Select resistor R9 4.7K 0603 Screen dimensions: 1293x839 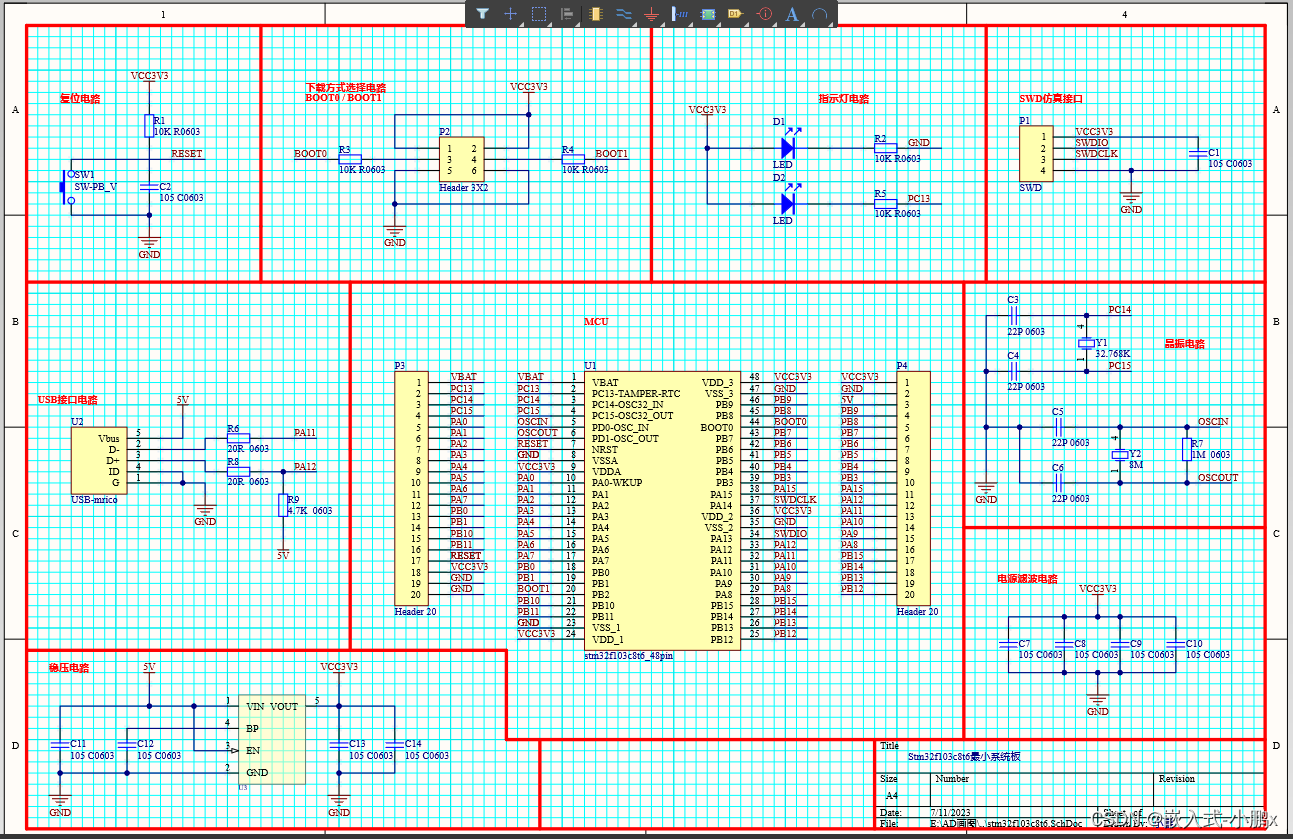click(283, 504)
